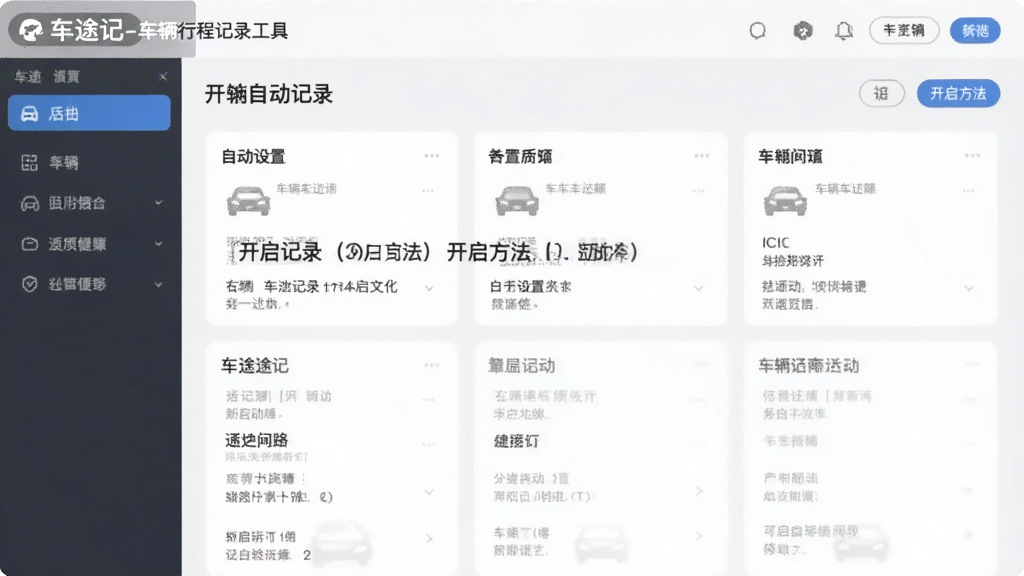The image size is (1024, 576).
Task: Click the overlay text beginning 开启记录
Action: click(437, 252)
